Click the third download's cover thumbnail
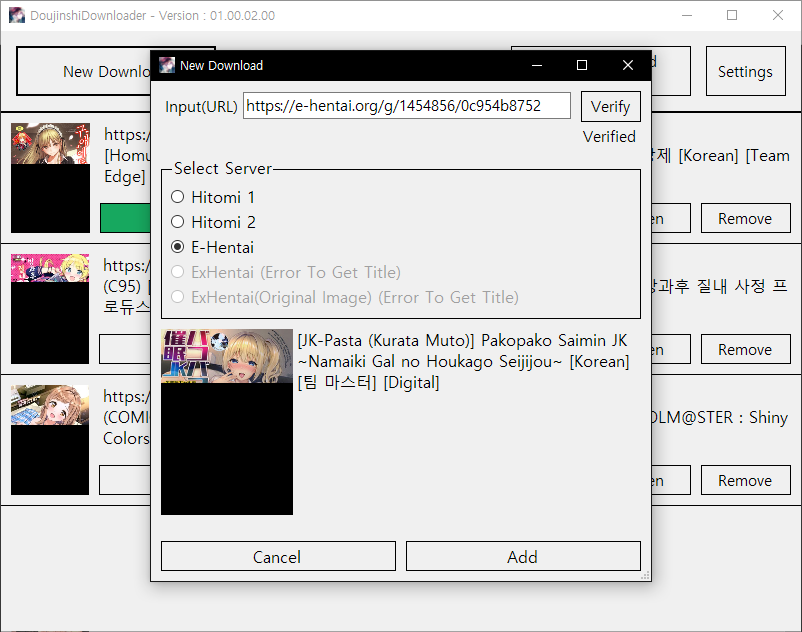 click(50, 440)
